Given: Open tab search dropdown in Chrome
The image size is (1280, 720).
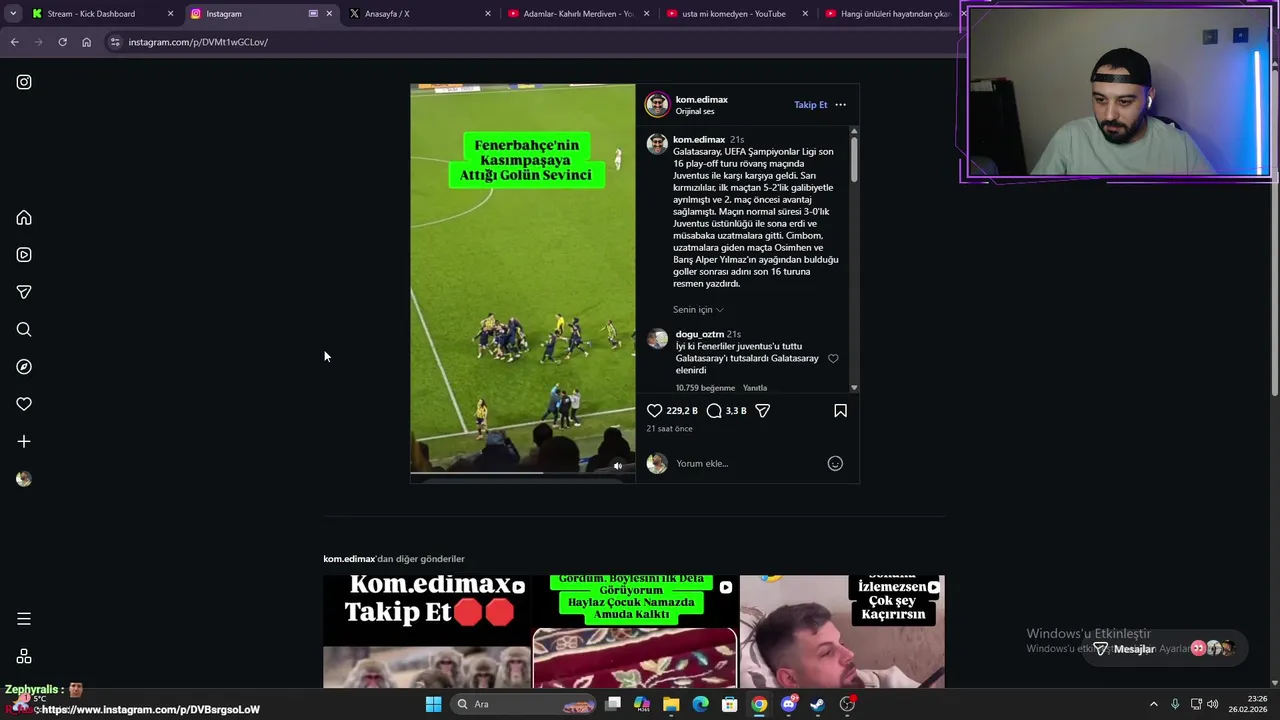Looking at the screenshot, I should pyautogui.click(x=13, y=14).
